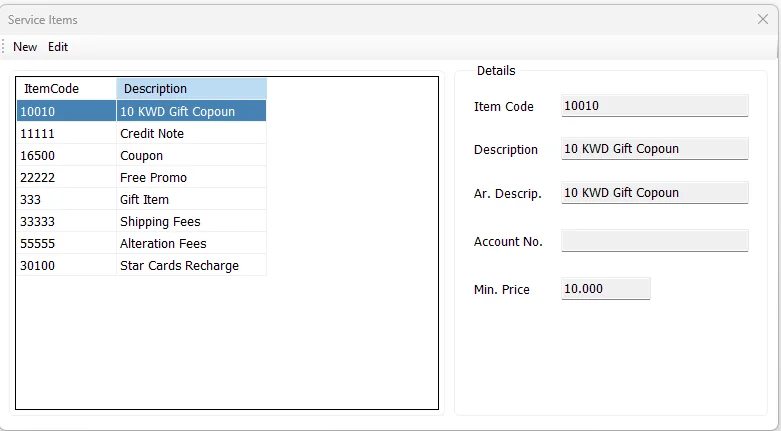Image resolution: width=781 pixels, height=431 pixels.
Task: Sort by the Description column header
Action: [191, 89]
